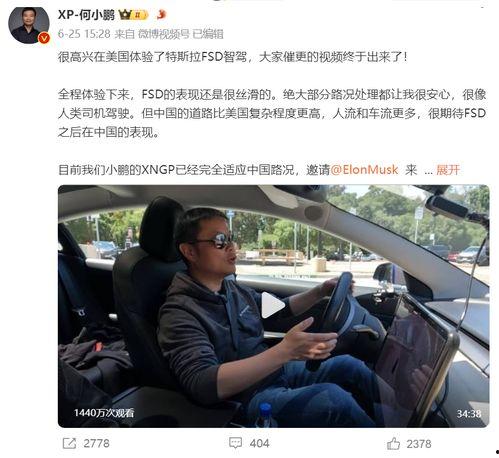Click the 34:38 video duration label

pos(469,414)
